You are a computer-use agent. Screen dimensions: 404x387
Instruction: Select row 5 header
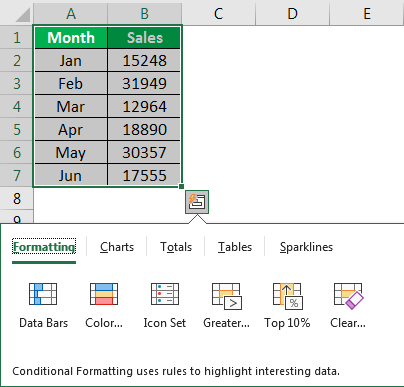click(x=17, y=129)
